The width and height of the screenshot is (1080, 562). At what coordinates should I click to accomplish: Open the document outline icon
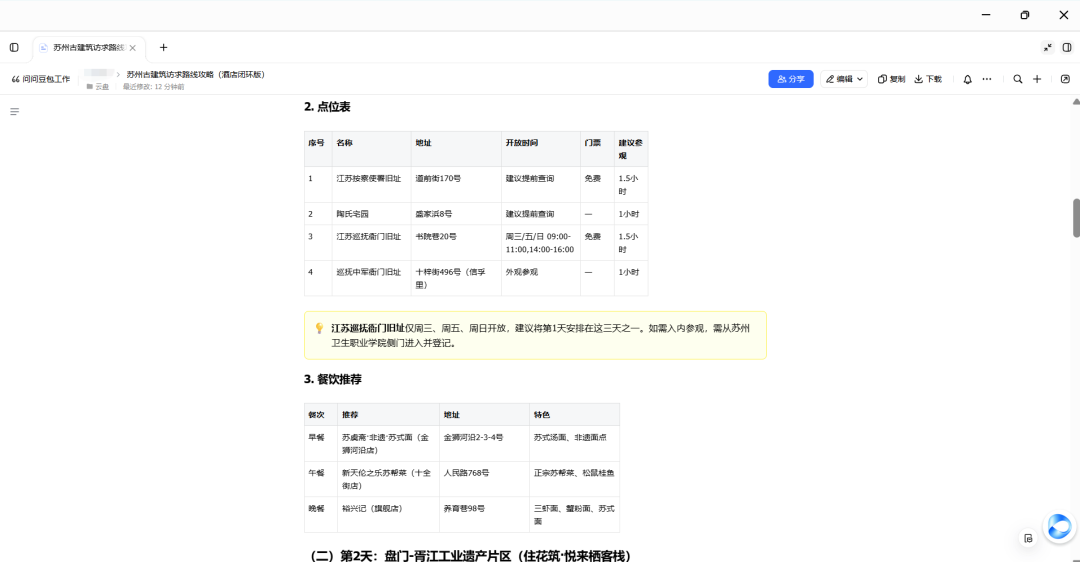(x=14, y=112)
